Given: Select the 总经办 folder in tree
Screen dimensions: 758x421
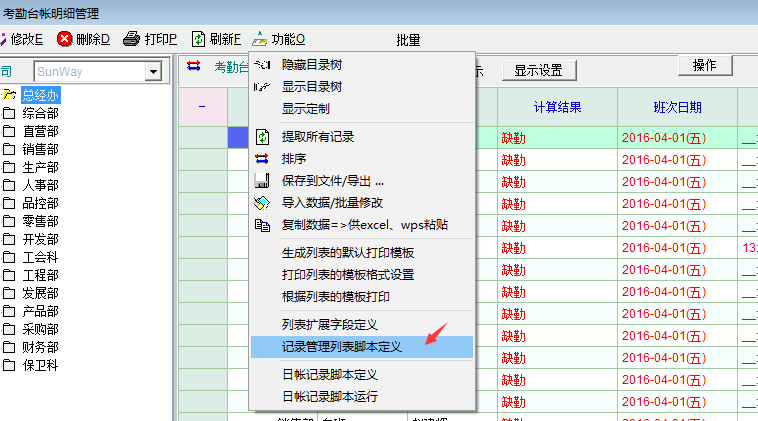Looking at the screenshot, I should pos(40,95).
